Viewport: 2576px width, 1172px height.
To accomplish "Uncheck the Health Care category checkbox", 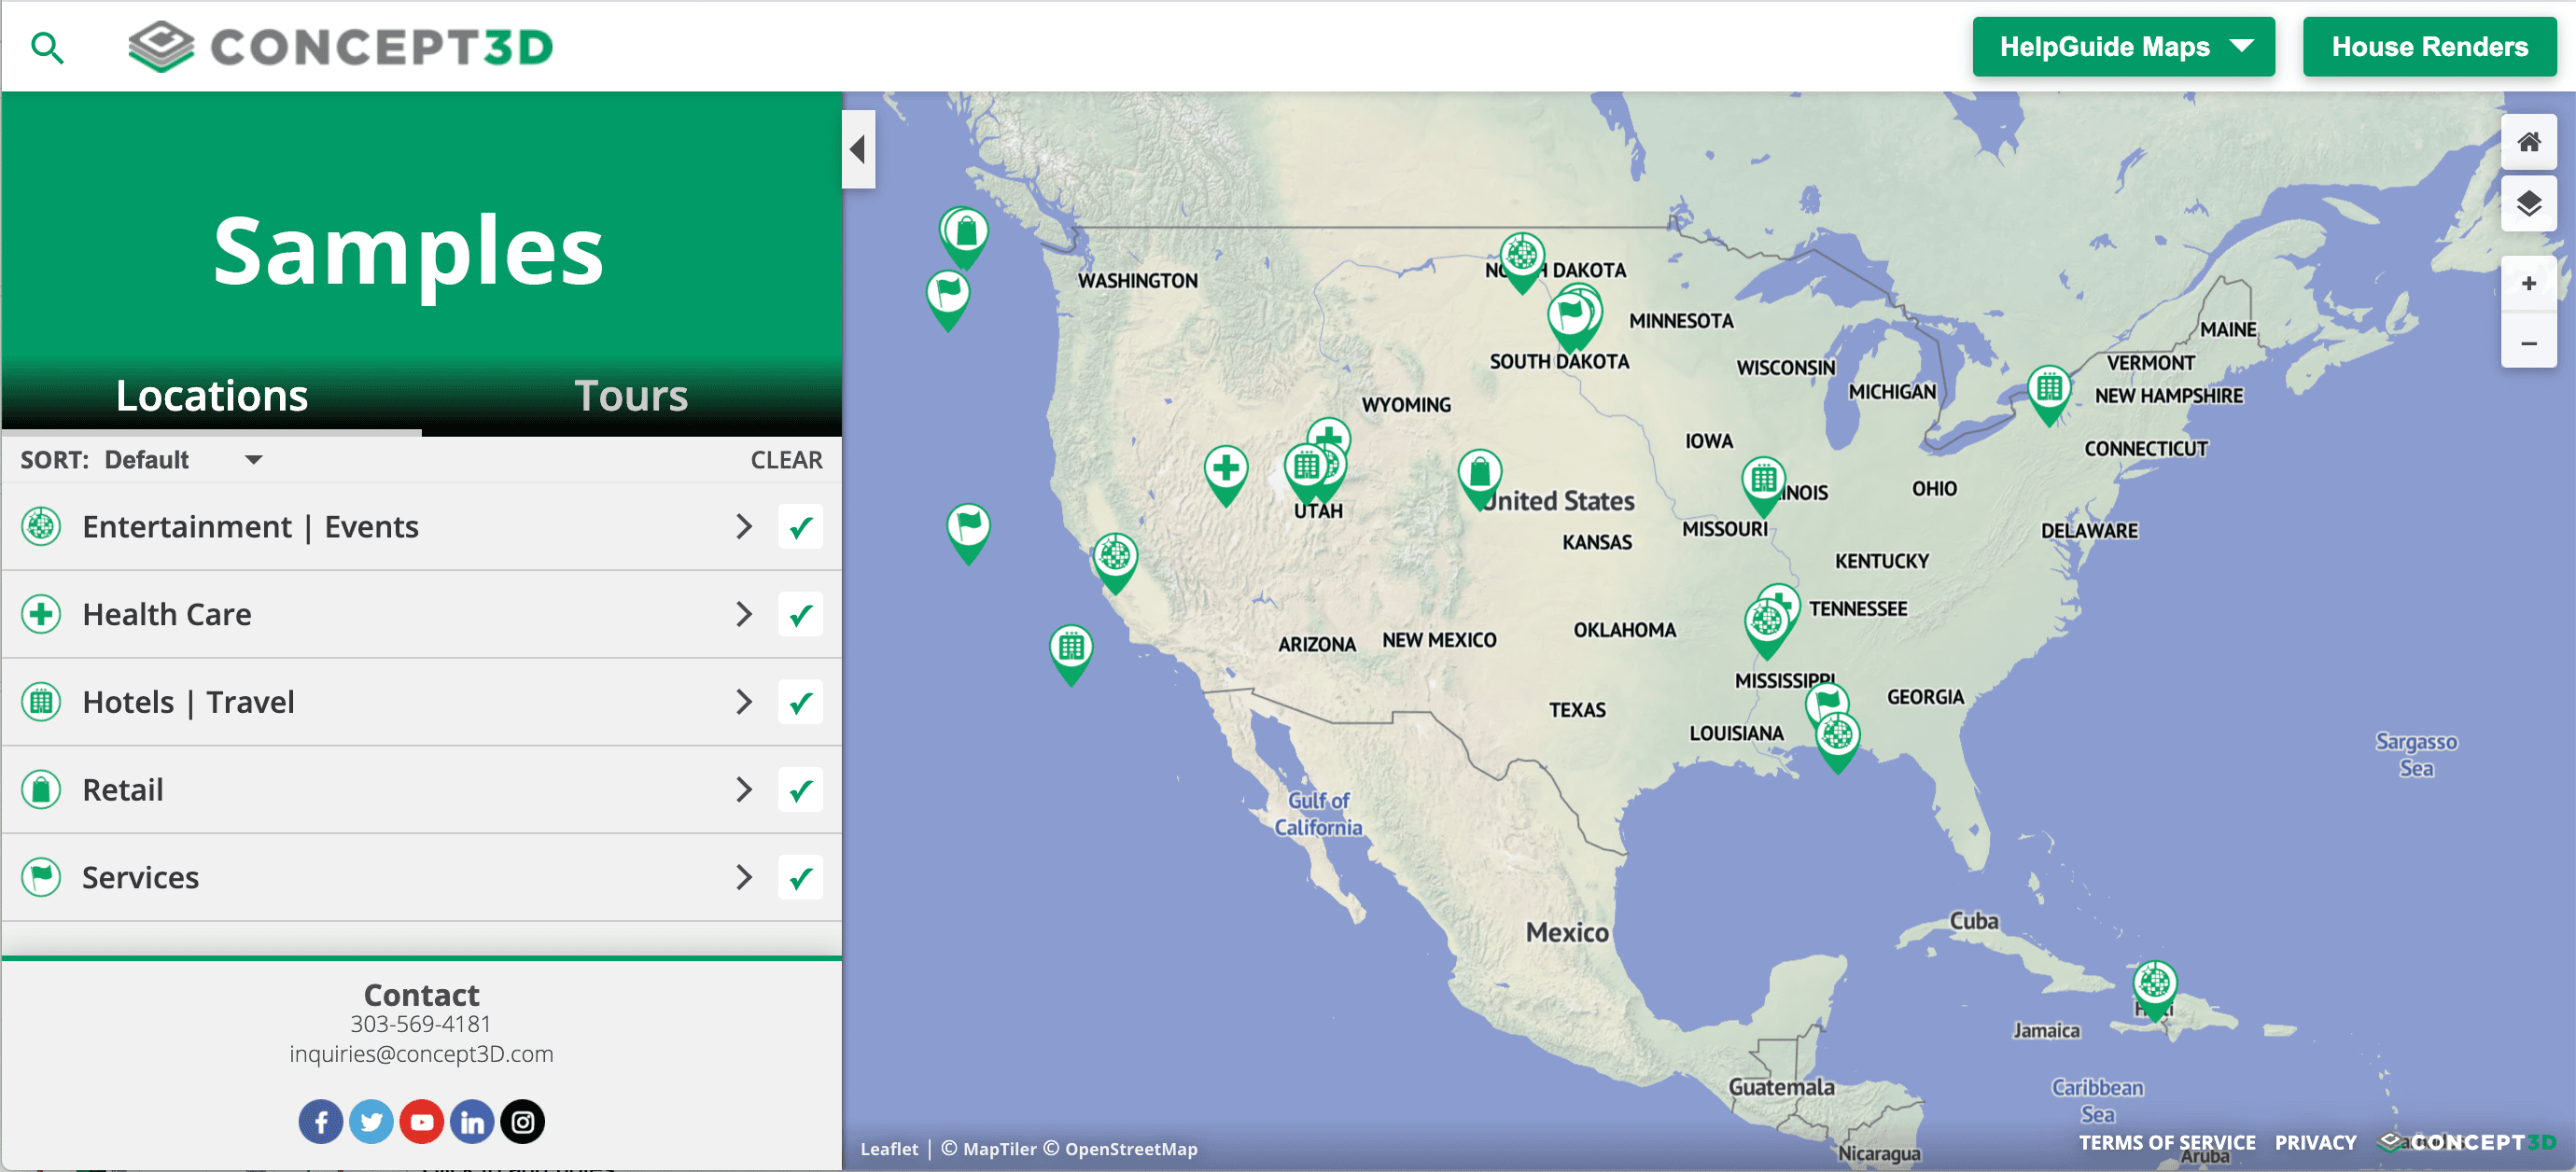I will [x=800, y=614].
